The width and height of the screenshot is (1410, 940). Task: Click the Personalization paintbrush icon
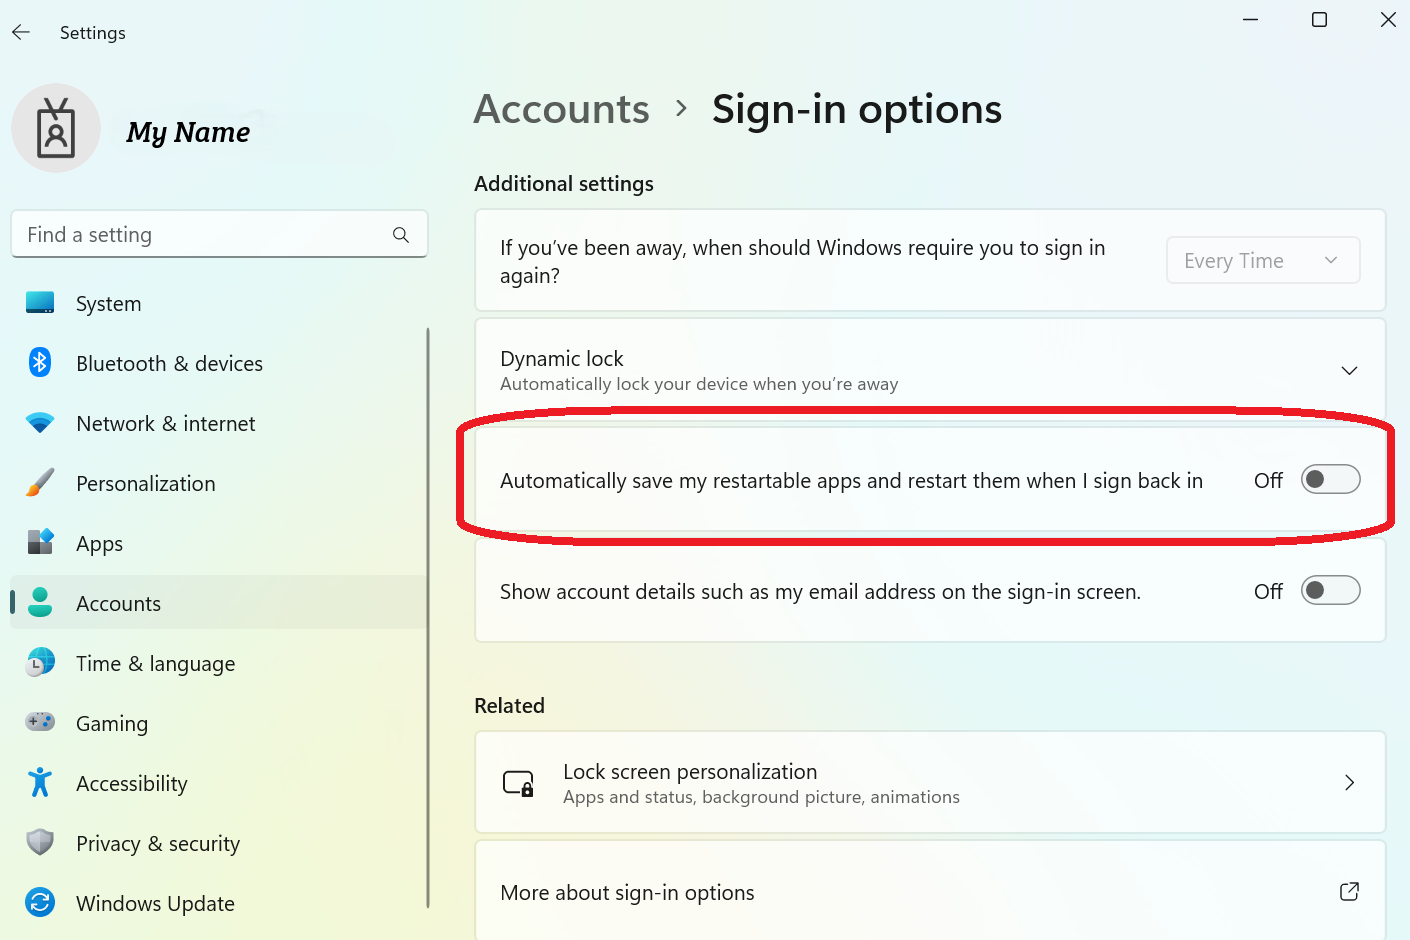coord(40,483)
